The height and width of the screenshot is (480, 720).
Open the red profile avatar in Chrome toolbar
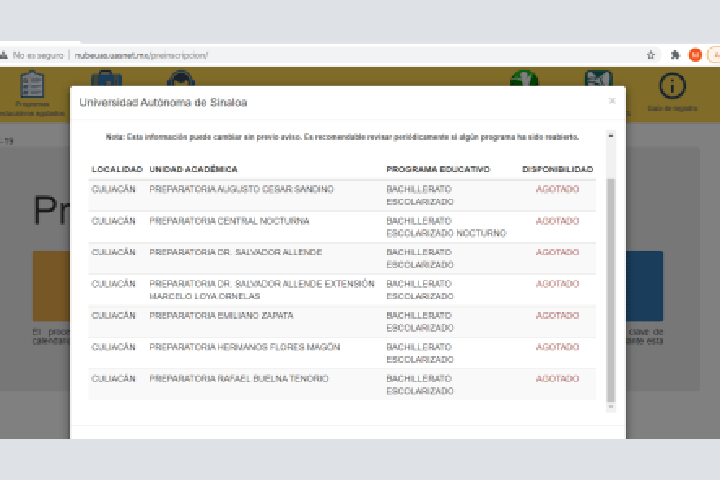click(x=695, y=55)
